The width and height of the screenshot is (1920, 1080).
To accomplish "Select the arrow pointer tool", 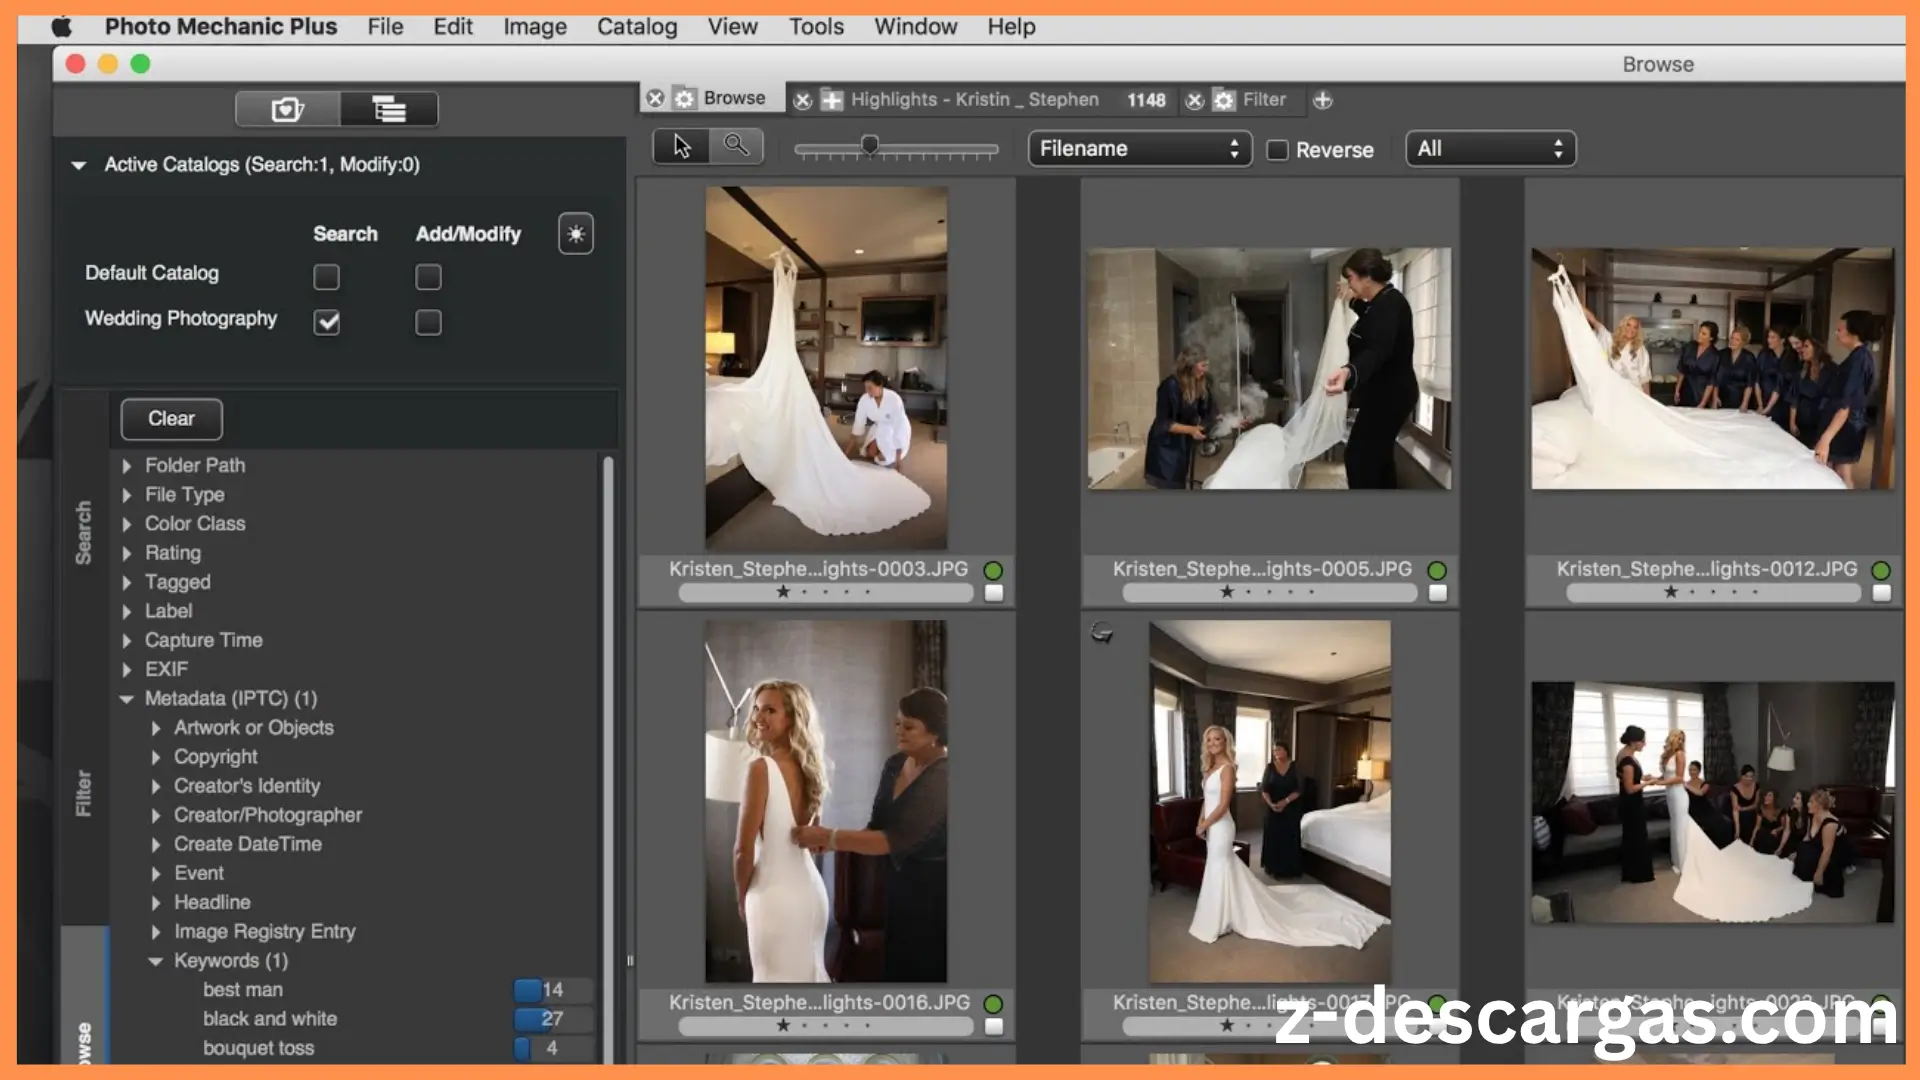I will [682, 147].
